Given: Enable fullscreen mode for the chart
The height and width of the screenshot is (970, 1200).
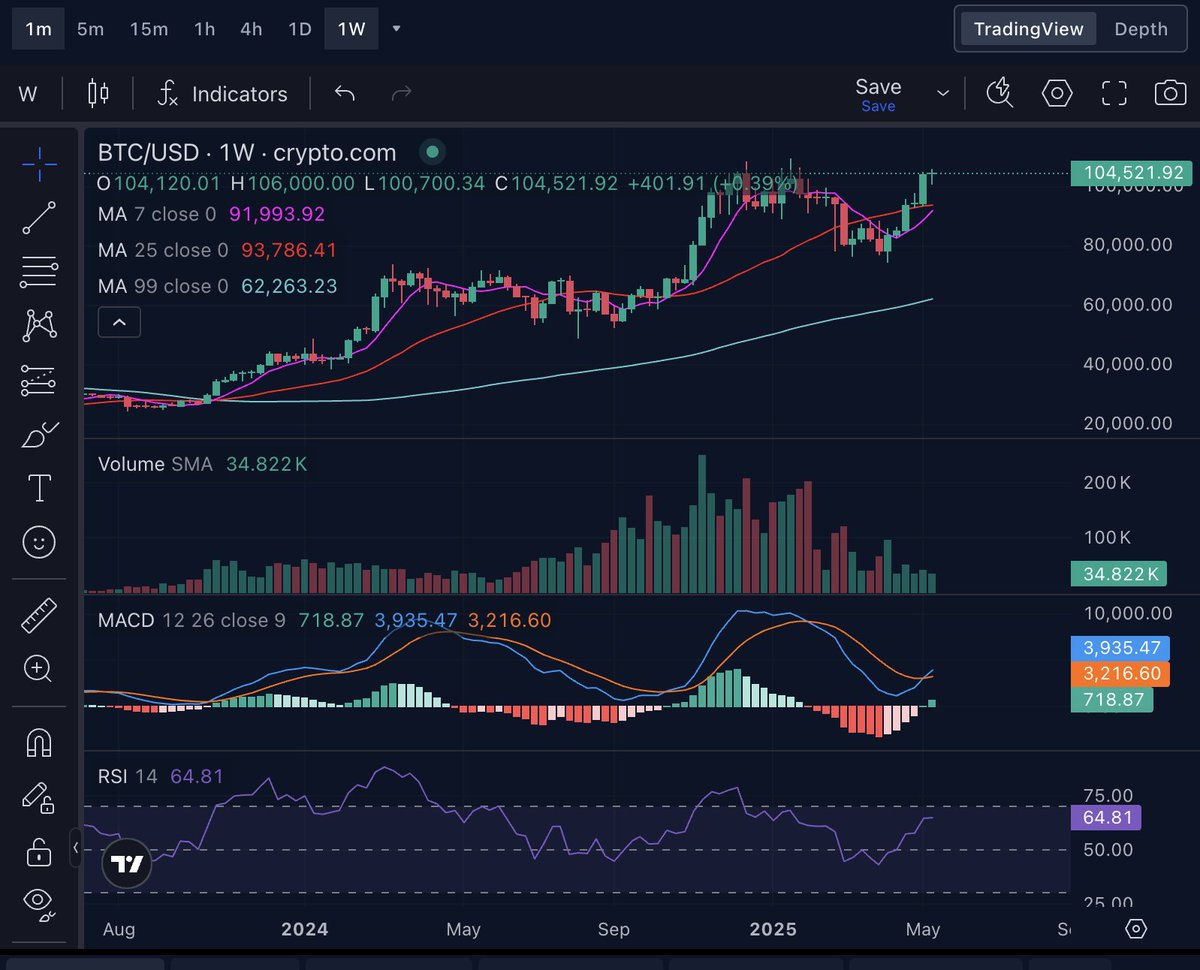Looking at the screenshot, I should click(1113, 93).
